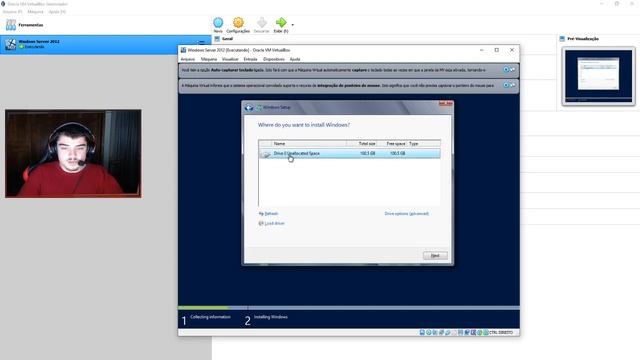Image resolution: width=640 pixels, height=360 pixels.
Task: Open Ajuda menu in the VM window
Action: [x=295, y=59]
